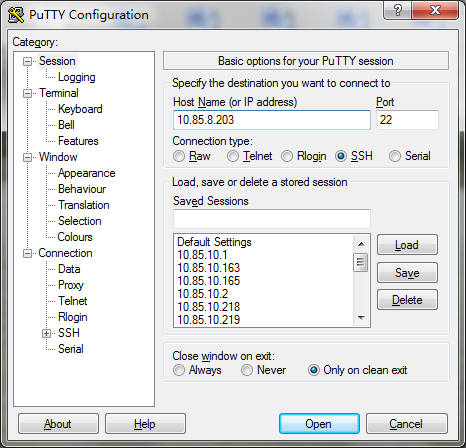Viewport: 466px width, 448px height.
Task: Collapse the Session tree node
Action: pyautogui.click(x=27, y=61)
